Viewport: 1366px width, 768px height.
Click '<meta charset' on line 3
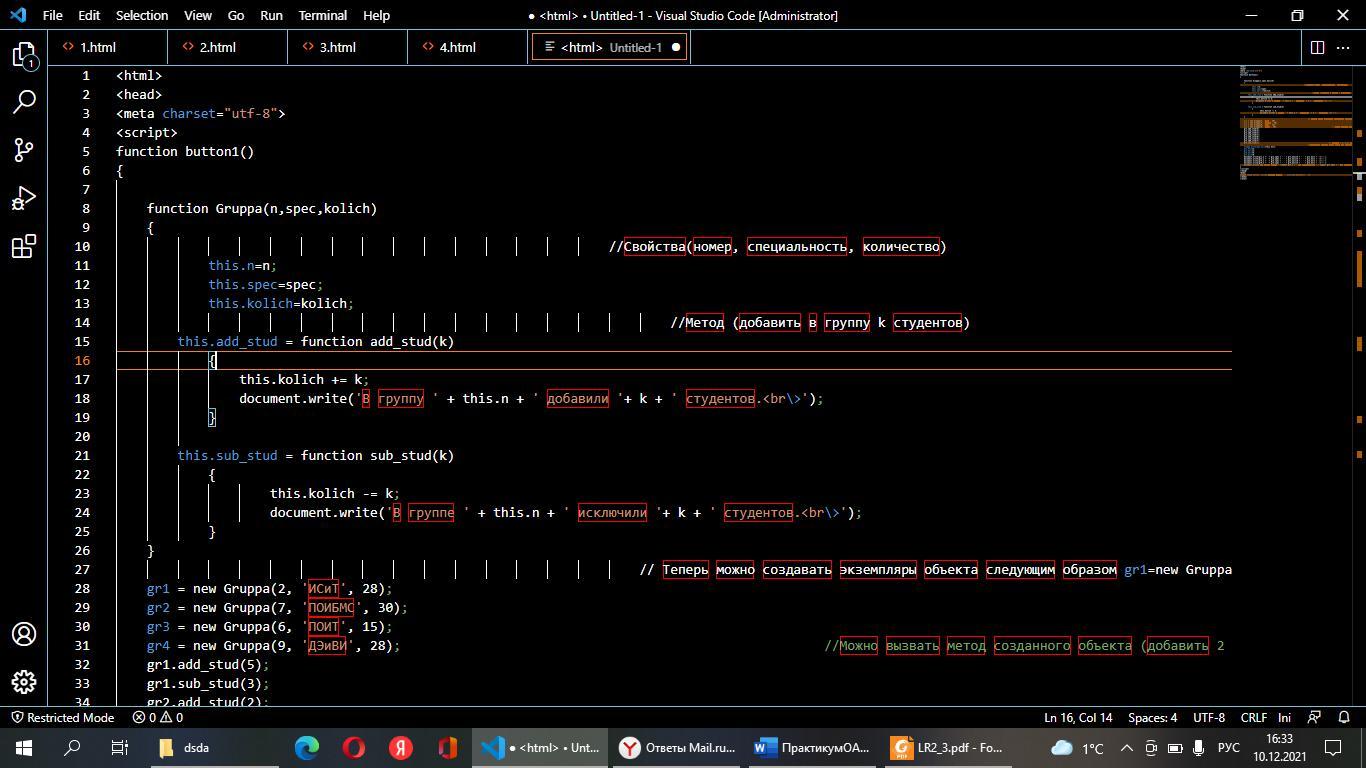tap(165, 113)
